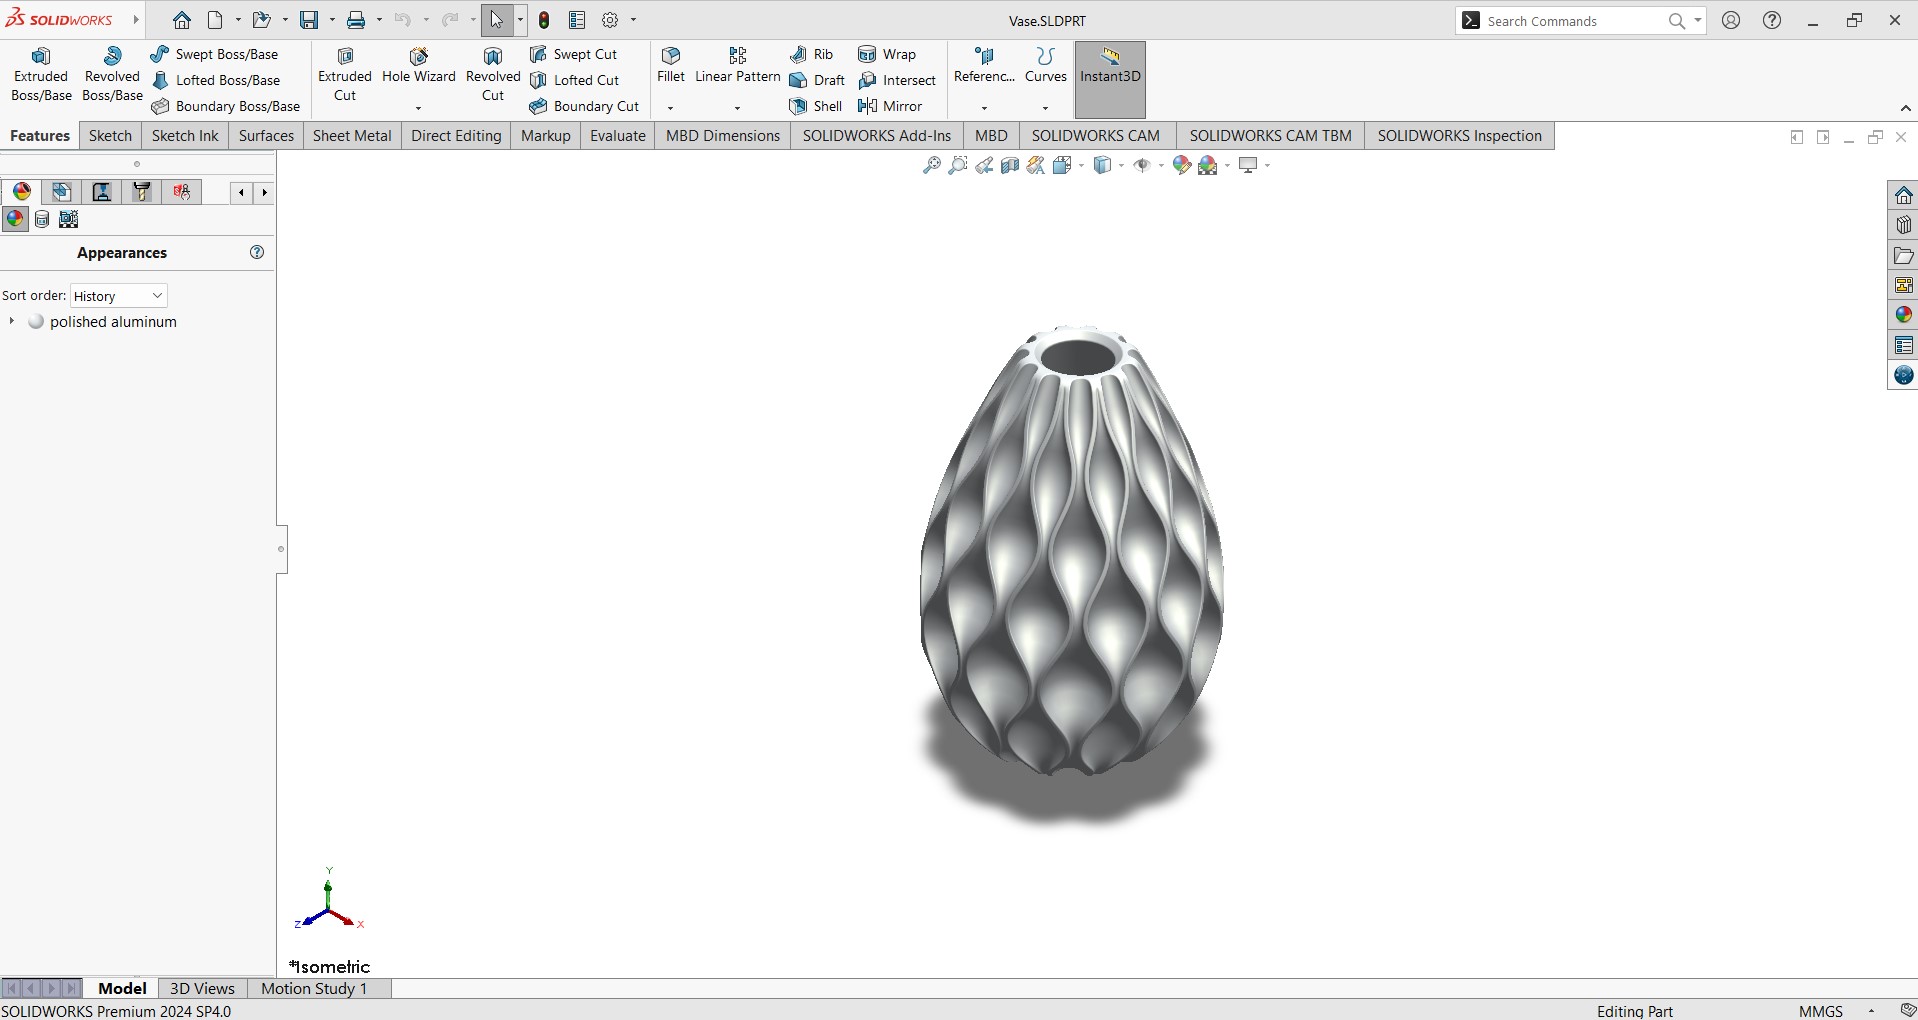Switch to the Sheet Metal tab
This screenshot has width=1918, height=1020.
tap(352, 136)
